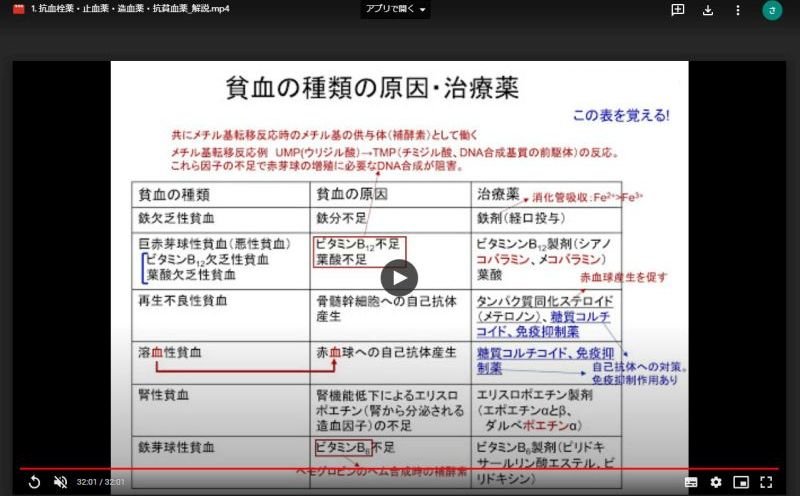Image resolution: width=800 pixels, height=496 pixels.
Task: Click the add shortcut to Drive icon
Action: [678, 10]
